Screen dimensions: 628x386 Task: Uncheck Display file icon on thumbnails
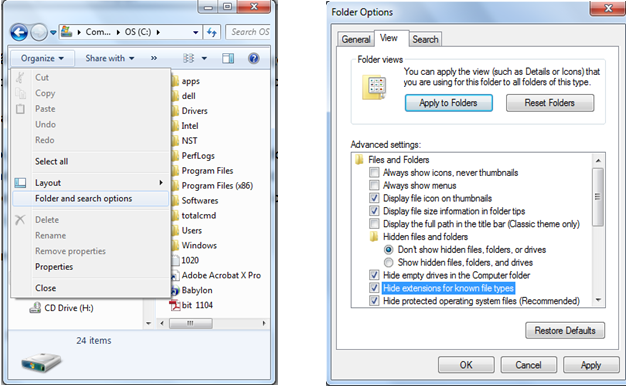pos(374,198)
